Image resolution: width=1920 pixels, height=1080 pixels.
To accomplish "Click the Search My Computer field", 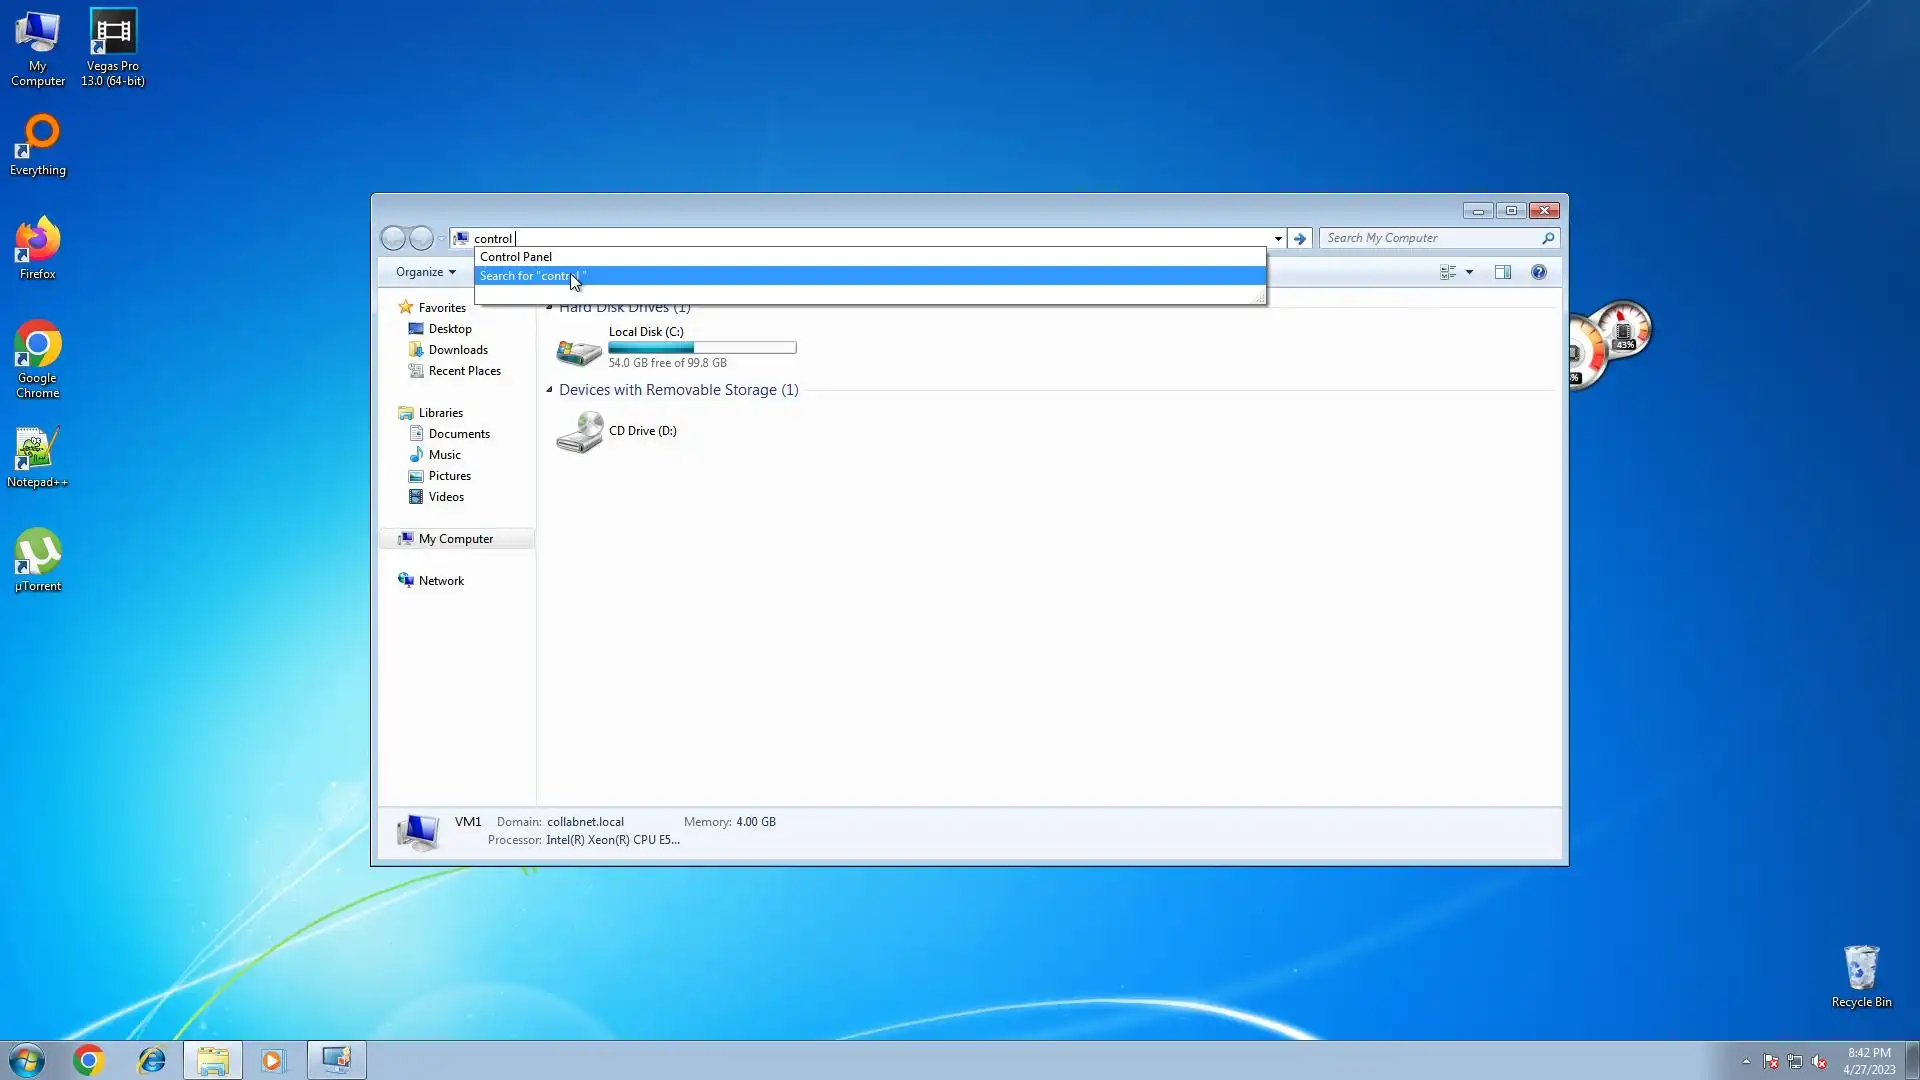I will [1430, 238].
